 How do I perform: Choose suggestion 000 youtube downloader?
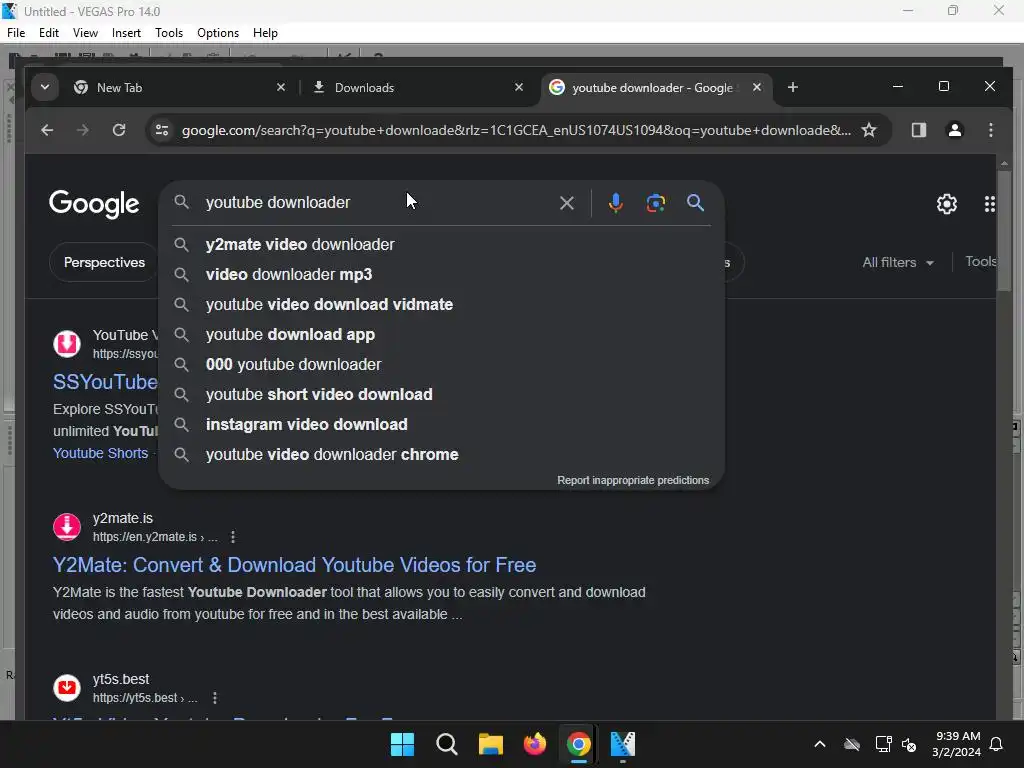point(441,364)
